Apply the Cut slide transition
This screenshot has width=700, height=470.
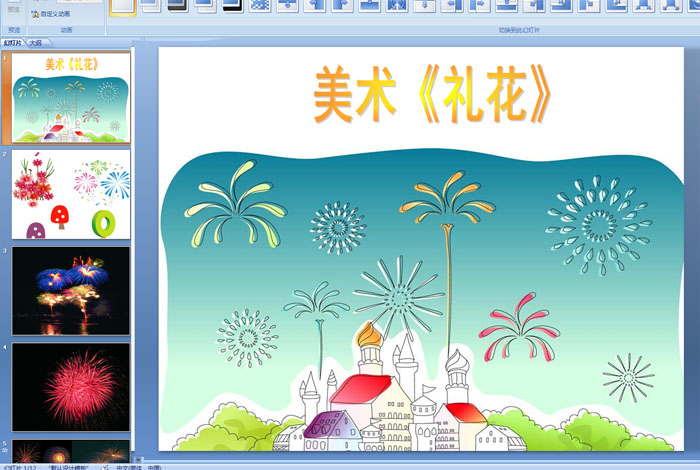[x=205, y=5]
